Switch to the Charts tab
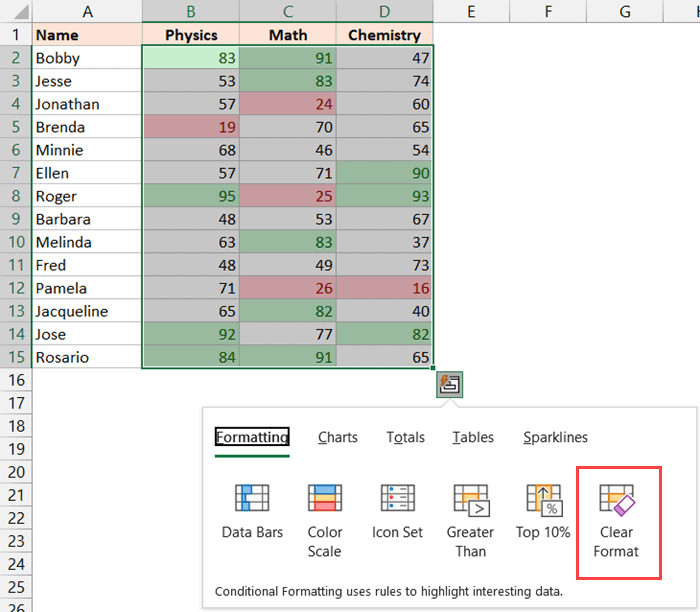Viewport: 700px width, 612px height. tap(338, 437)
